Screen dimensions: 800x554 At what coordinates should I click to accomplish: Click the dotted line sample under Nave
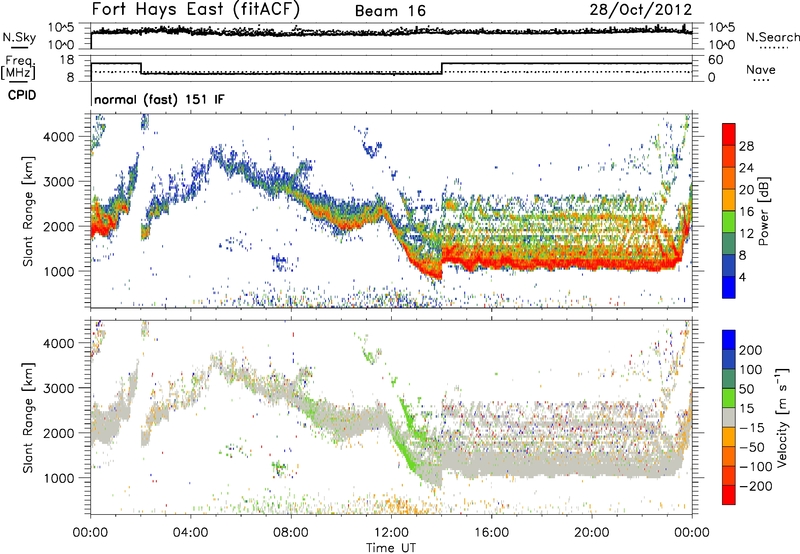[x=761, y=81]
